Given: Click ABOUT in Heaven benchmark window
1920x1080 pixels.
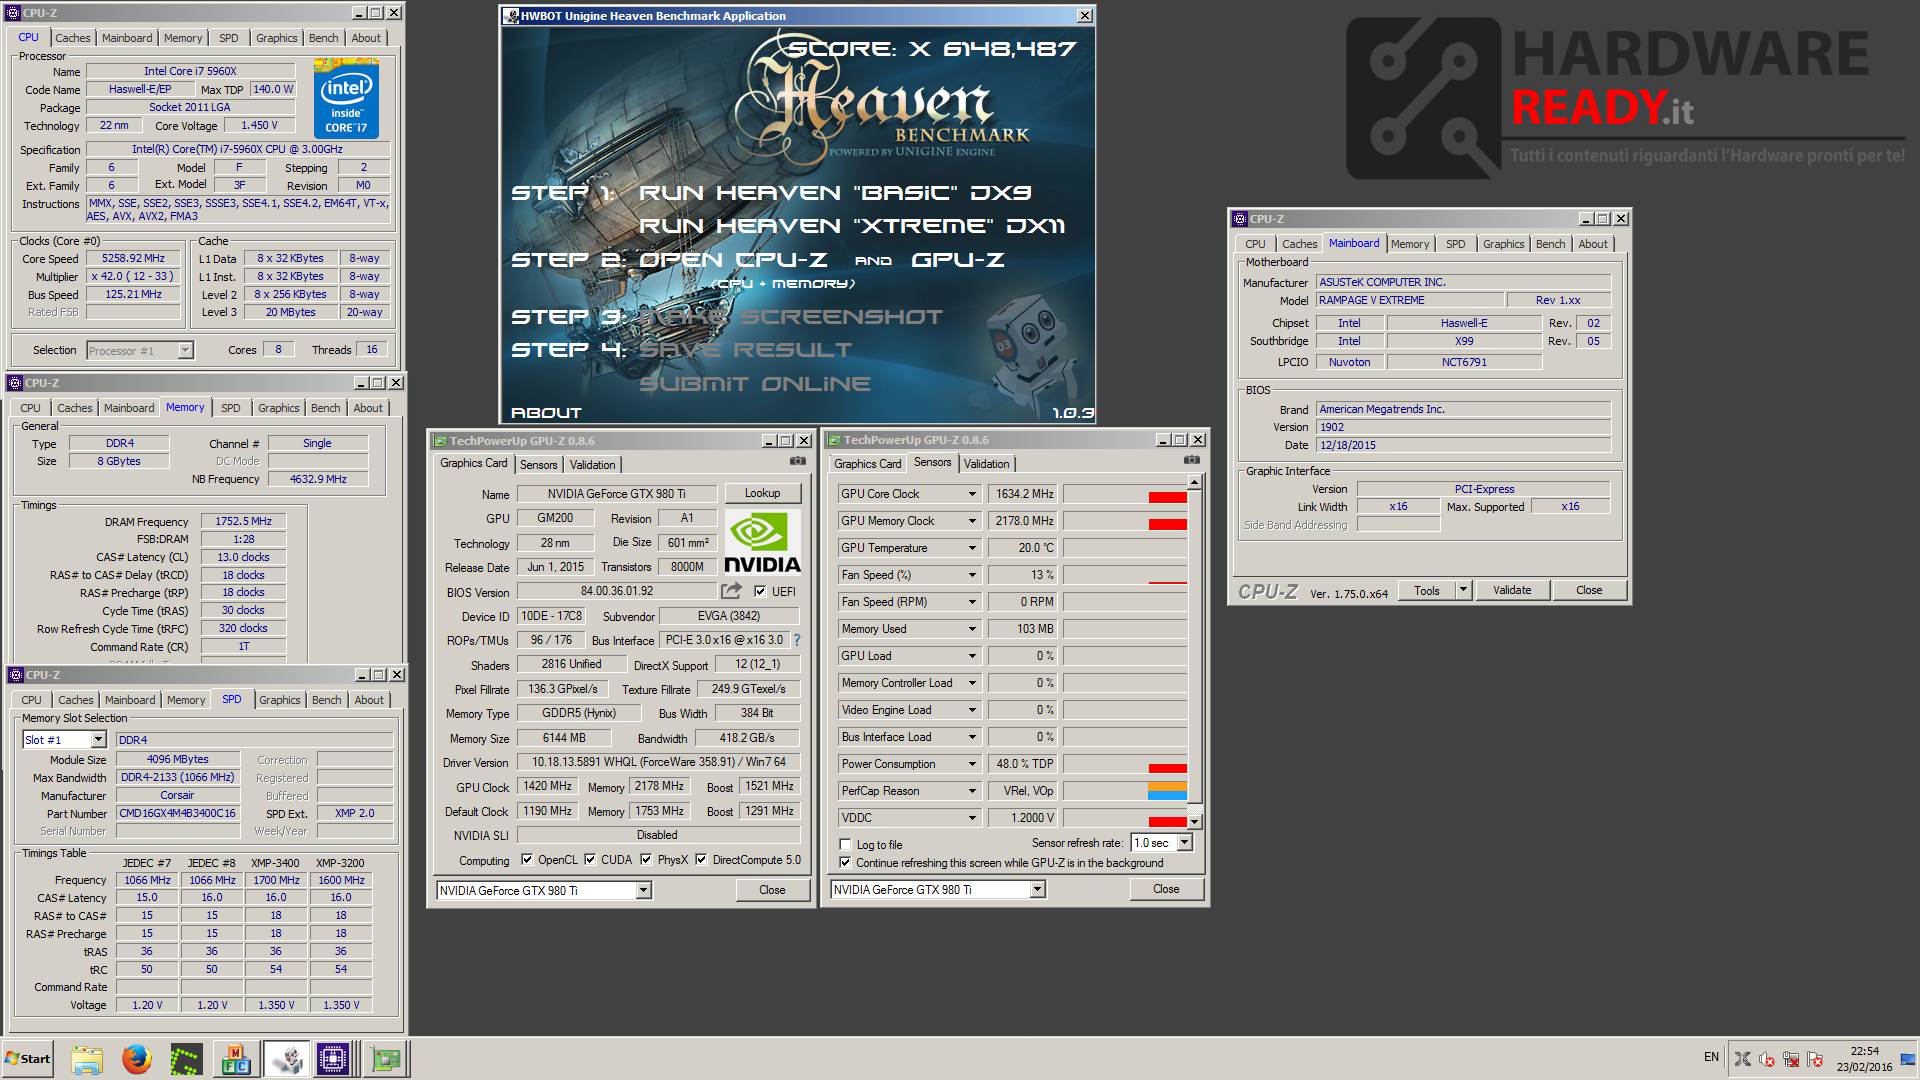Looking at the screenshot, I should click(546, 412).
